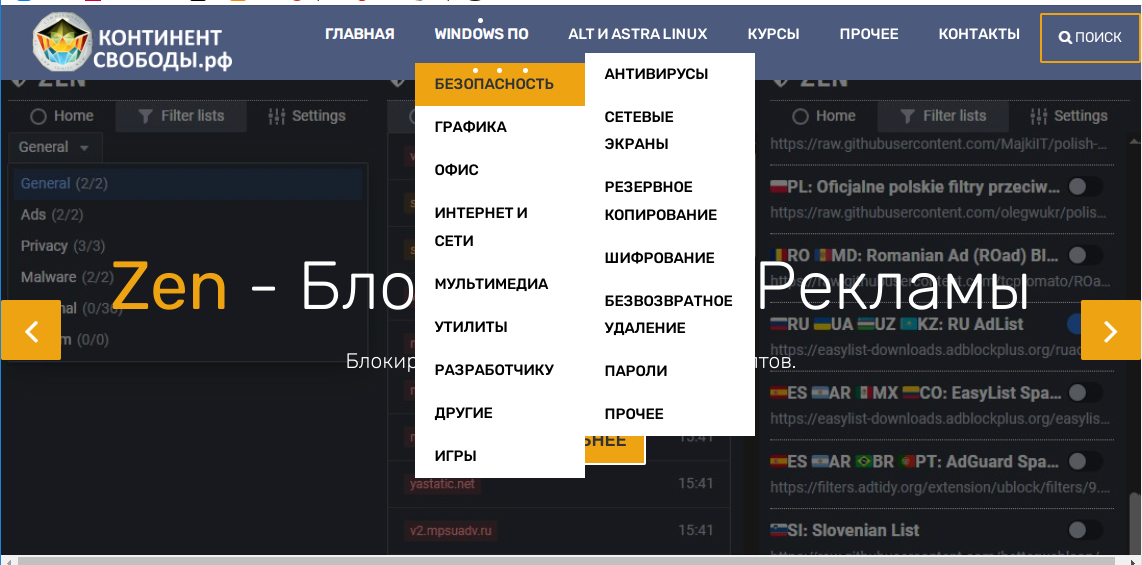The height and width of the screenshot is (565, 1142).
Task: Toggle SI Slovenian List switch
Action: click(x=1085, y=530)
